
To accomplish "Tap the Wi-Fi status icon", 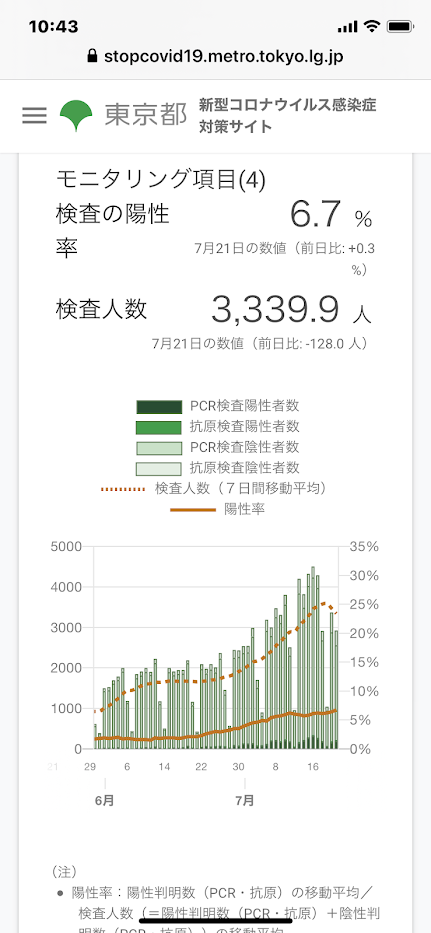I will (x=372, y=27).
